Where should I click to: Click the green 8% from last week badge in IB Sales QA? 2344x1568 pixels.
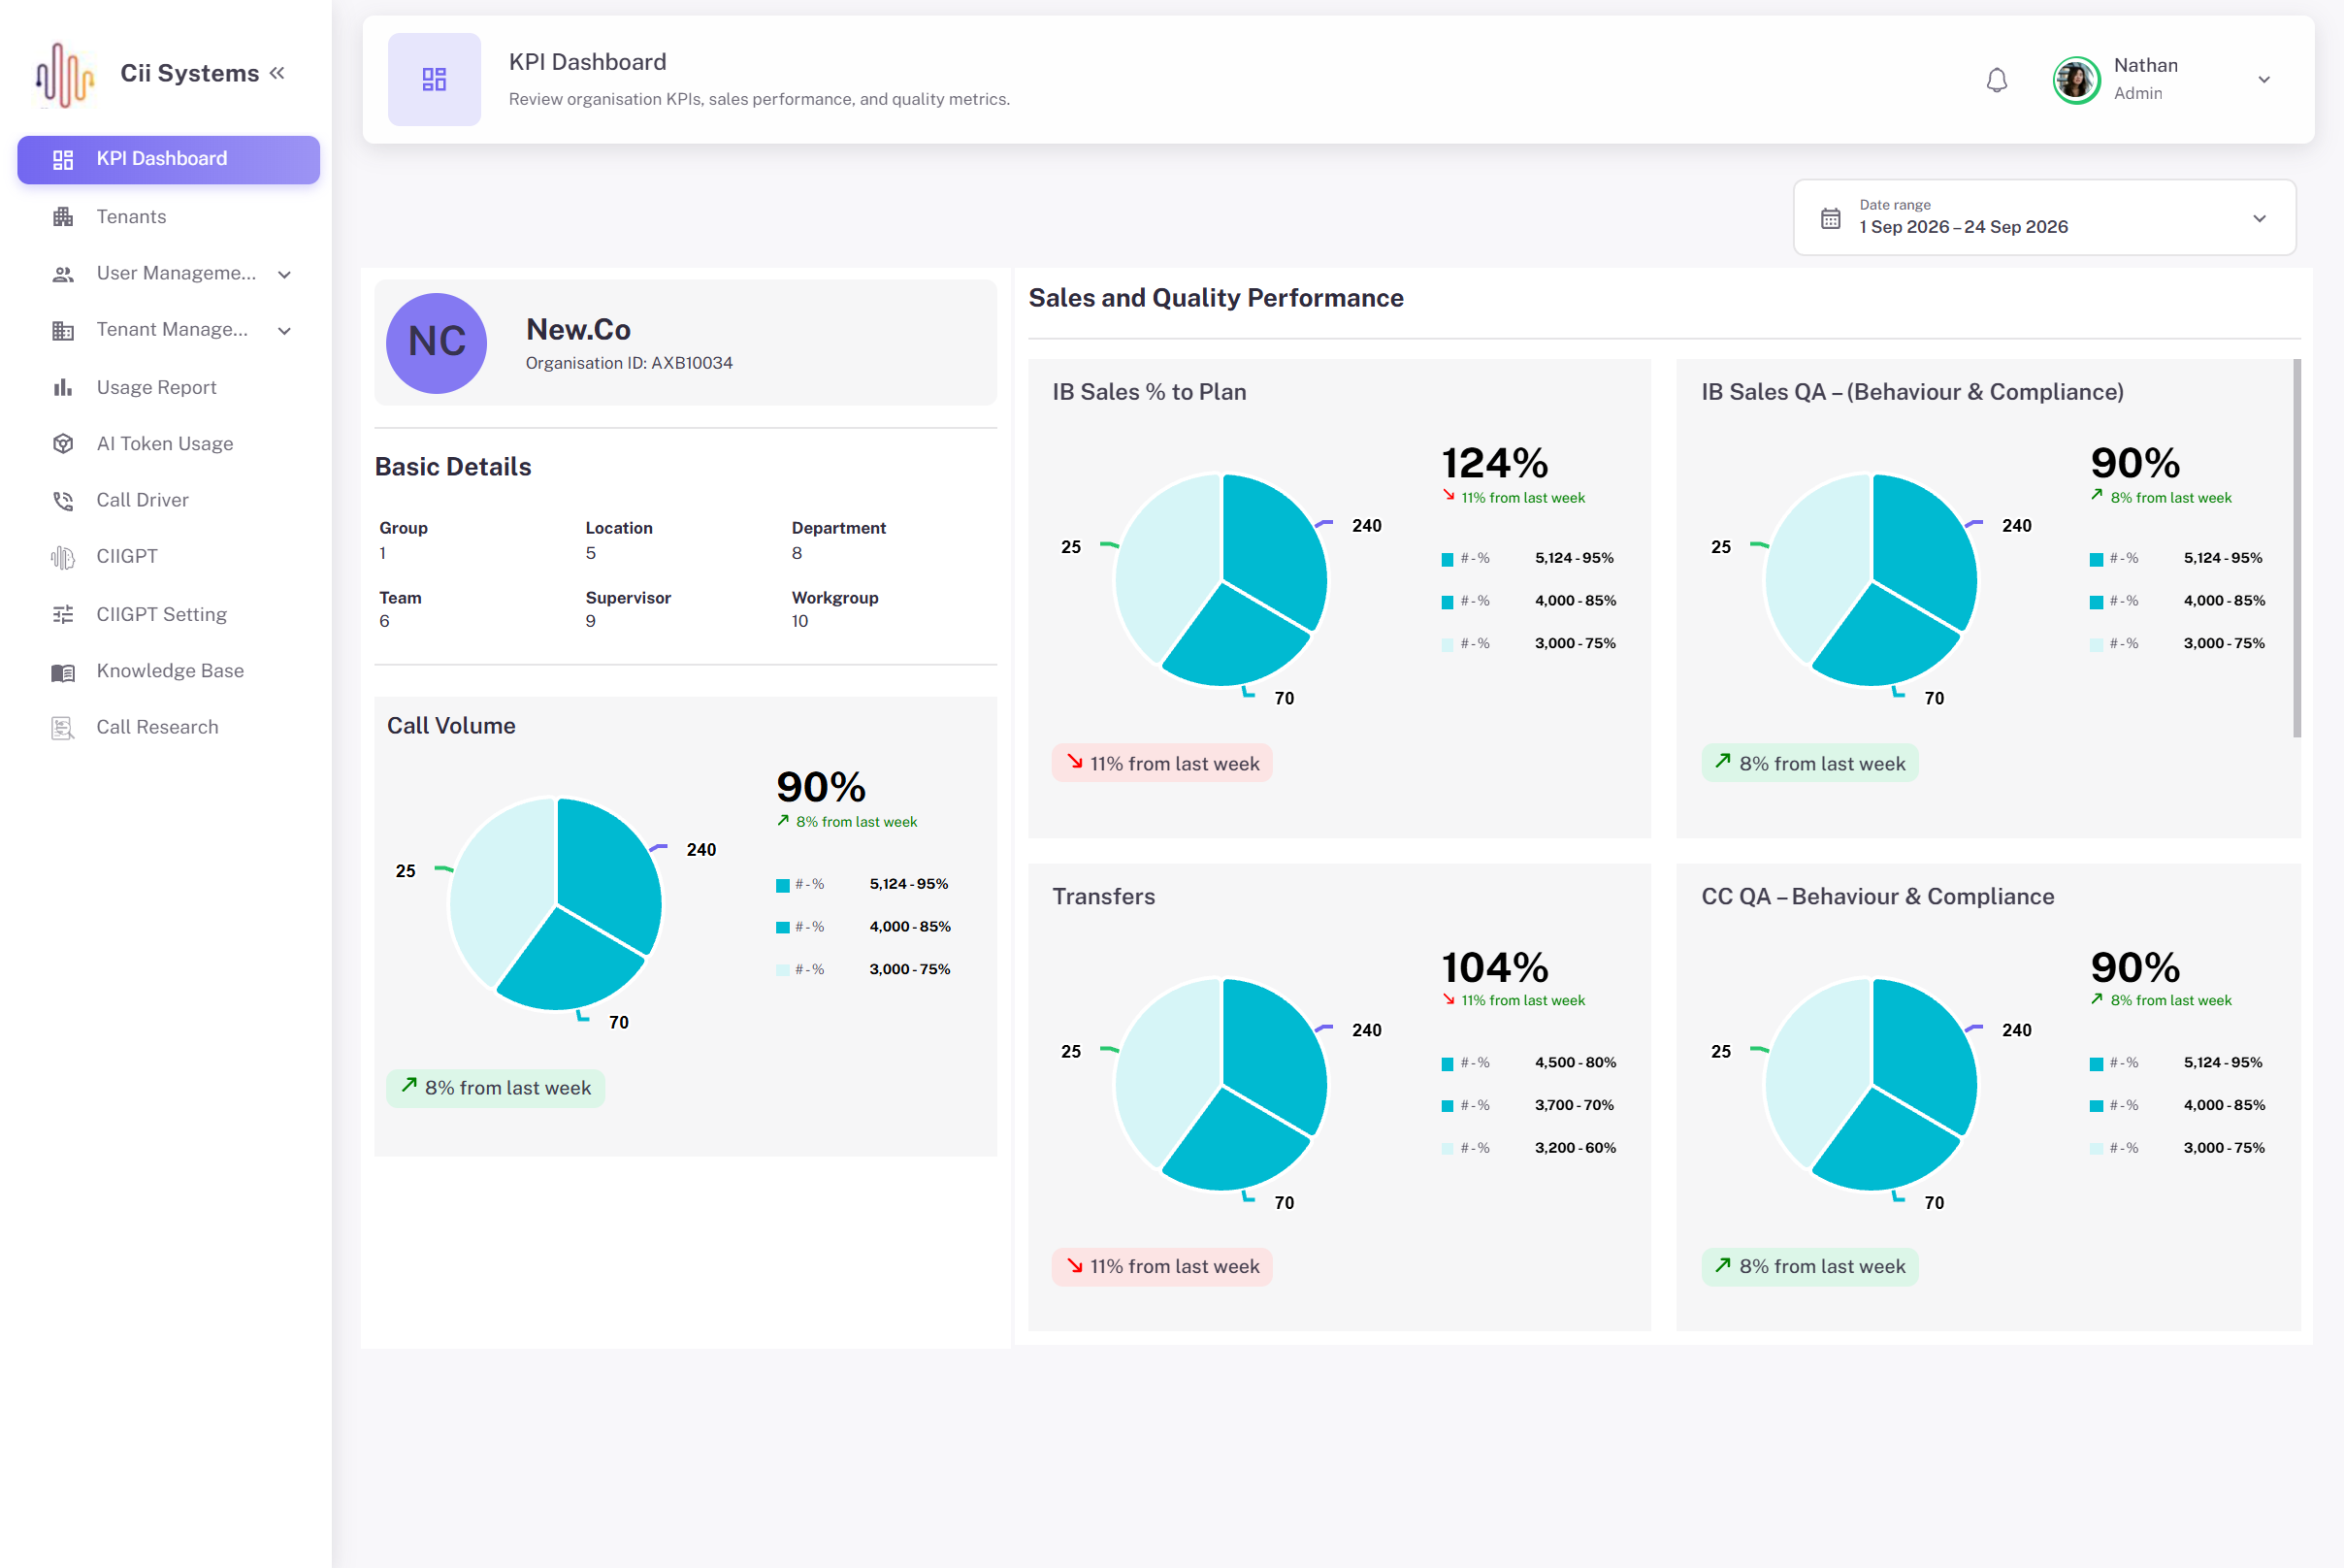click(1810, 763)
